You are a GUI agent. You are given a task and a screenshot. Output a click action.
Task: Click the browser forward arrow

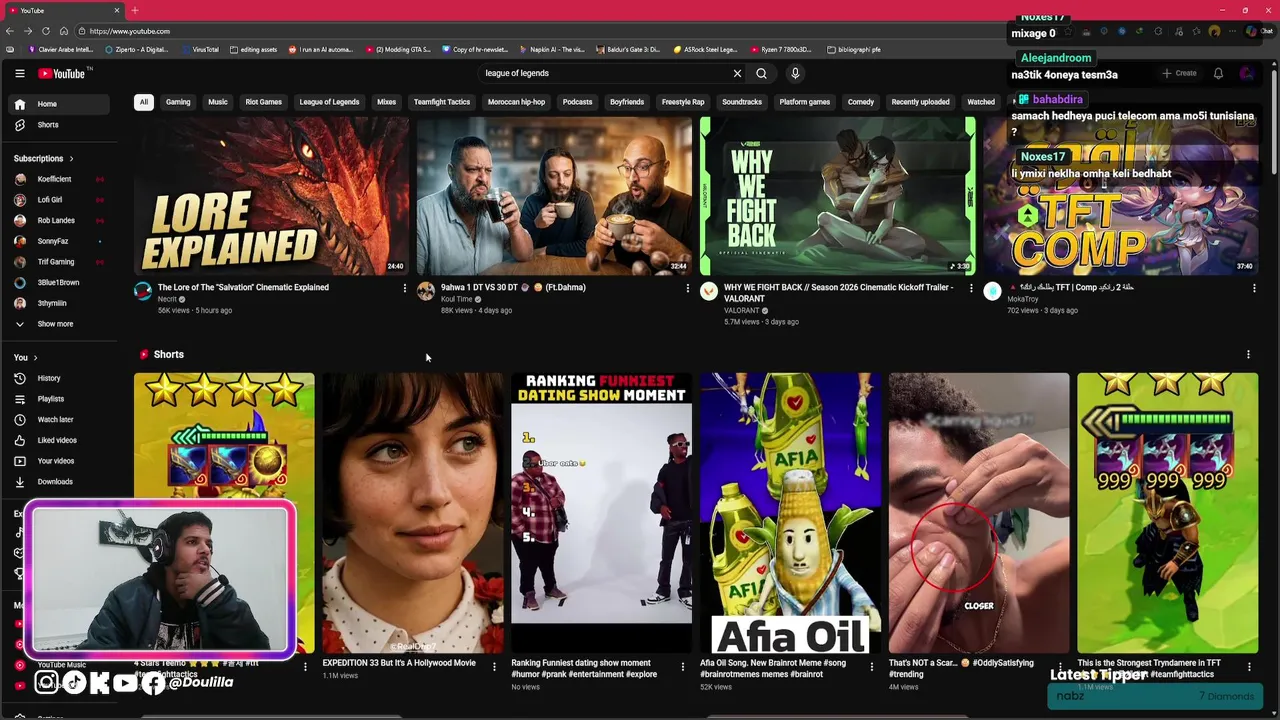click(x=28, y=31)
